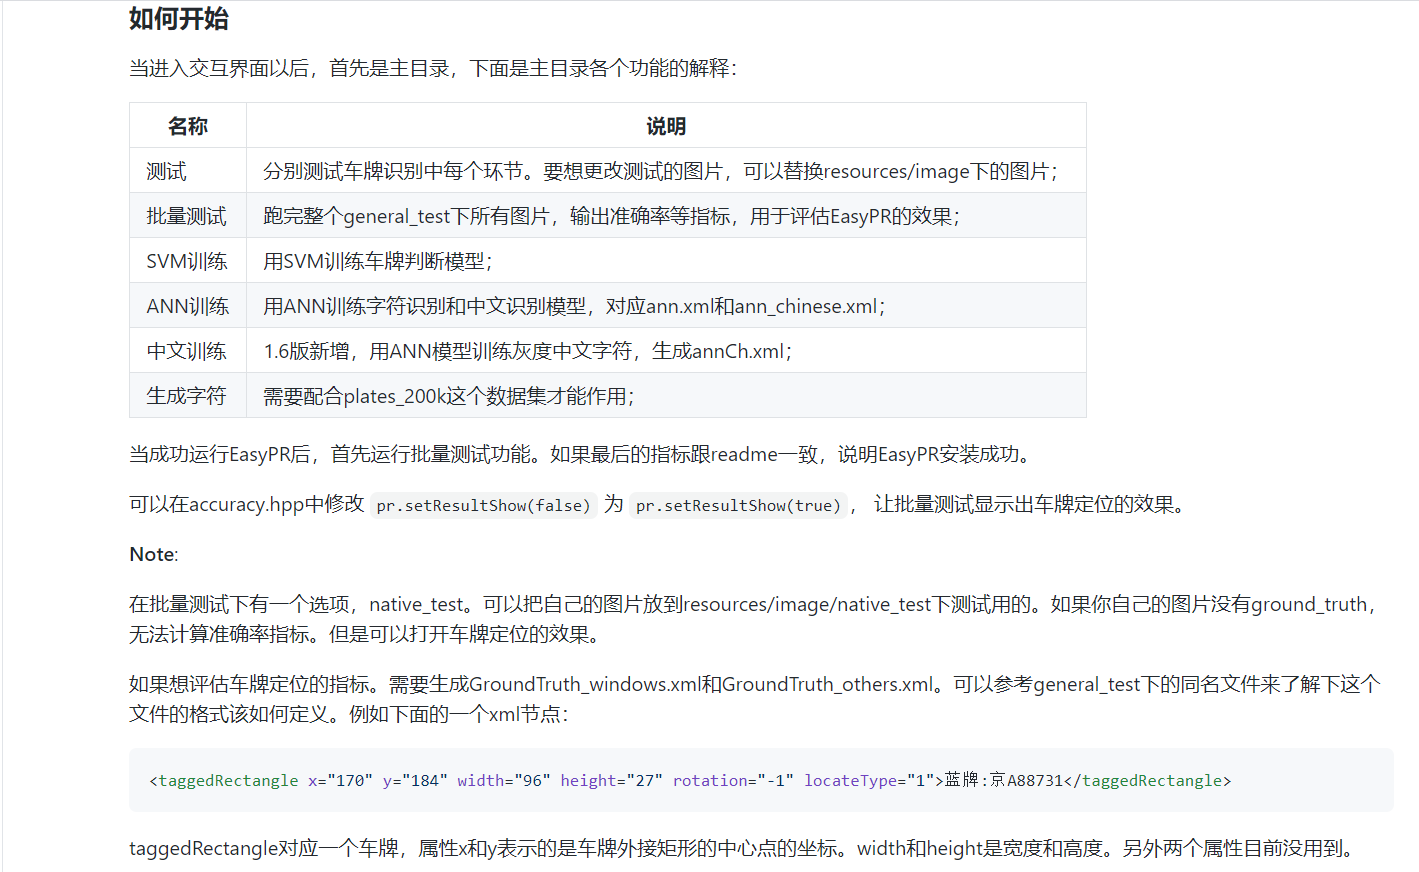This screenshot has width=1419, height=872.
Task: Select the annCh.xml text in 中文训练 row
Action: [739, 350]
